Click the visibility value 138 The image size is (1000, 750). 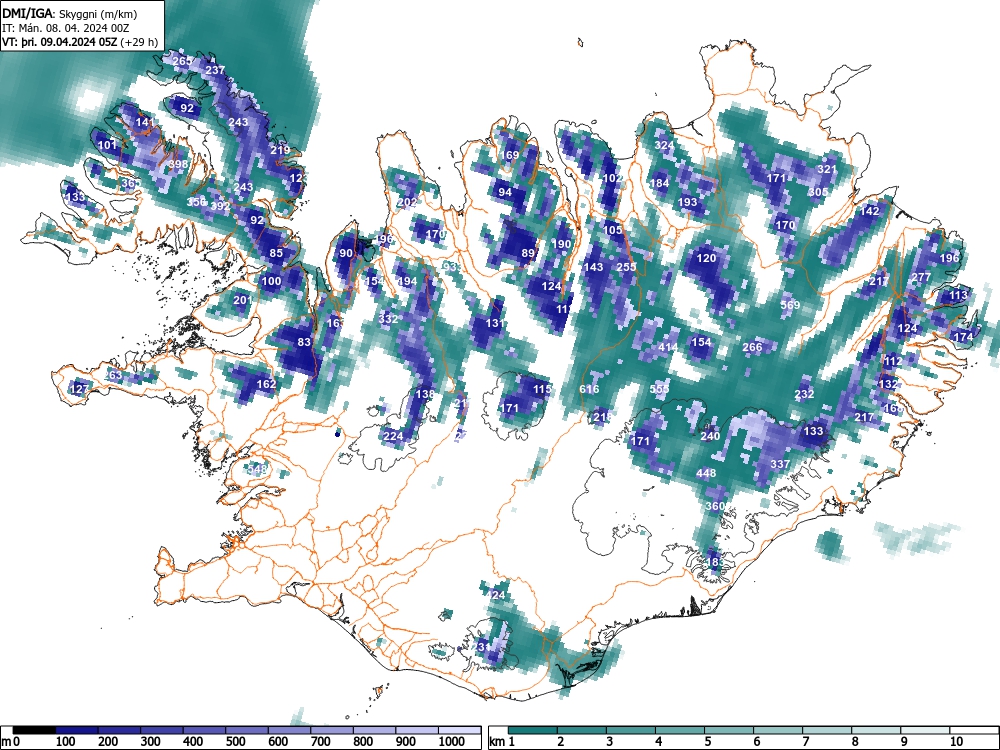425,394
